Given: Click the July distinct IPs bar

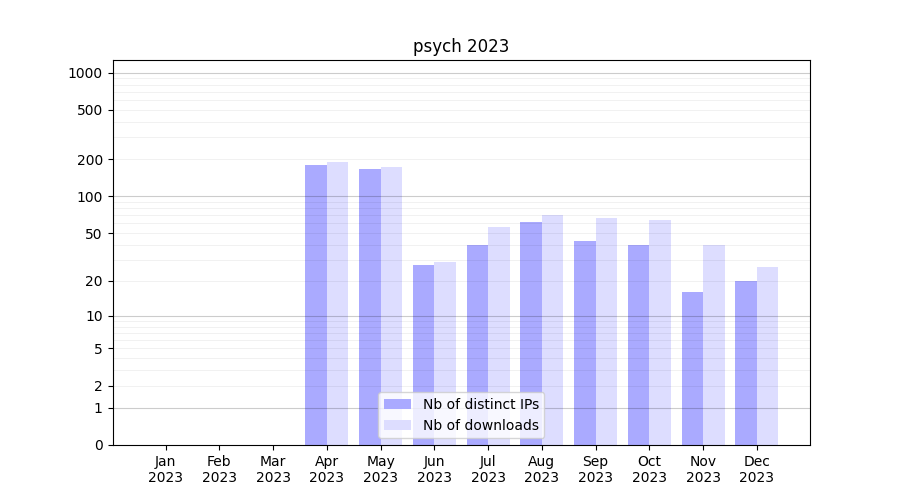Looking at the screenshot, I should [477, 345].
